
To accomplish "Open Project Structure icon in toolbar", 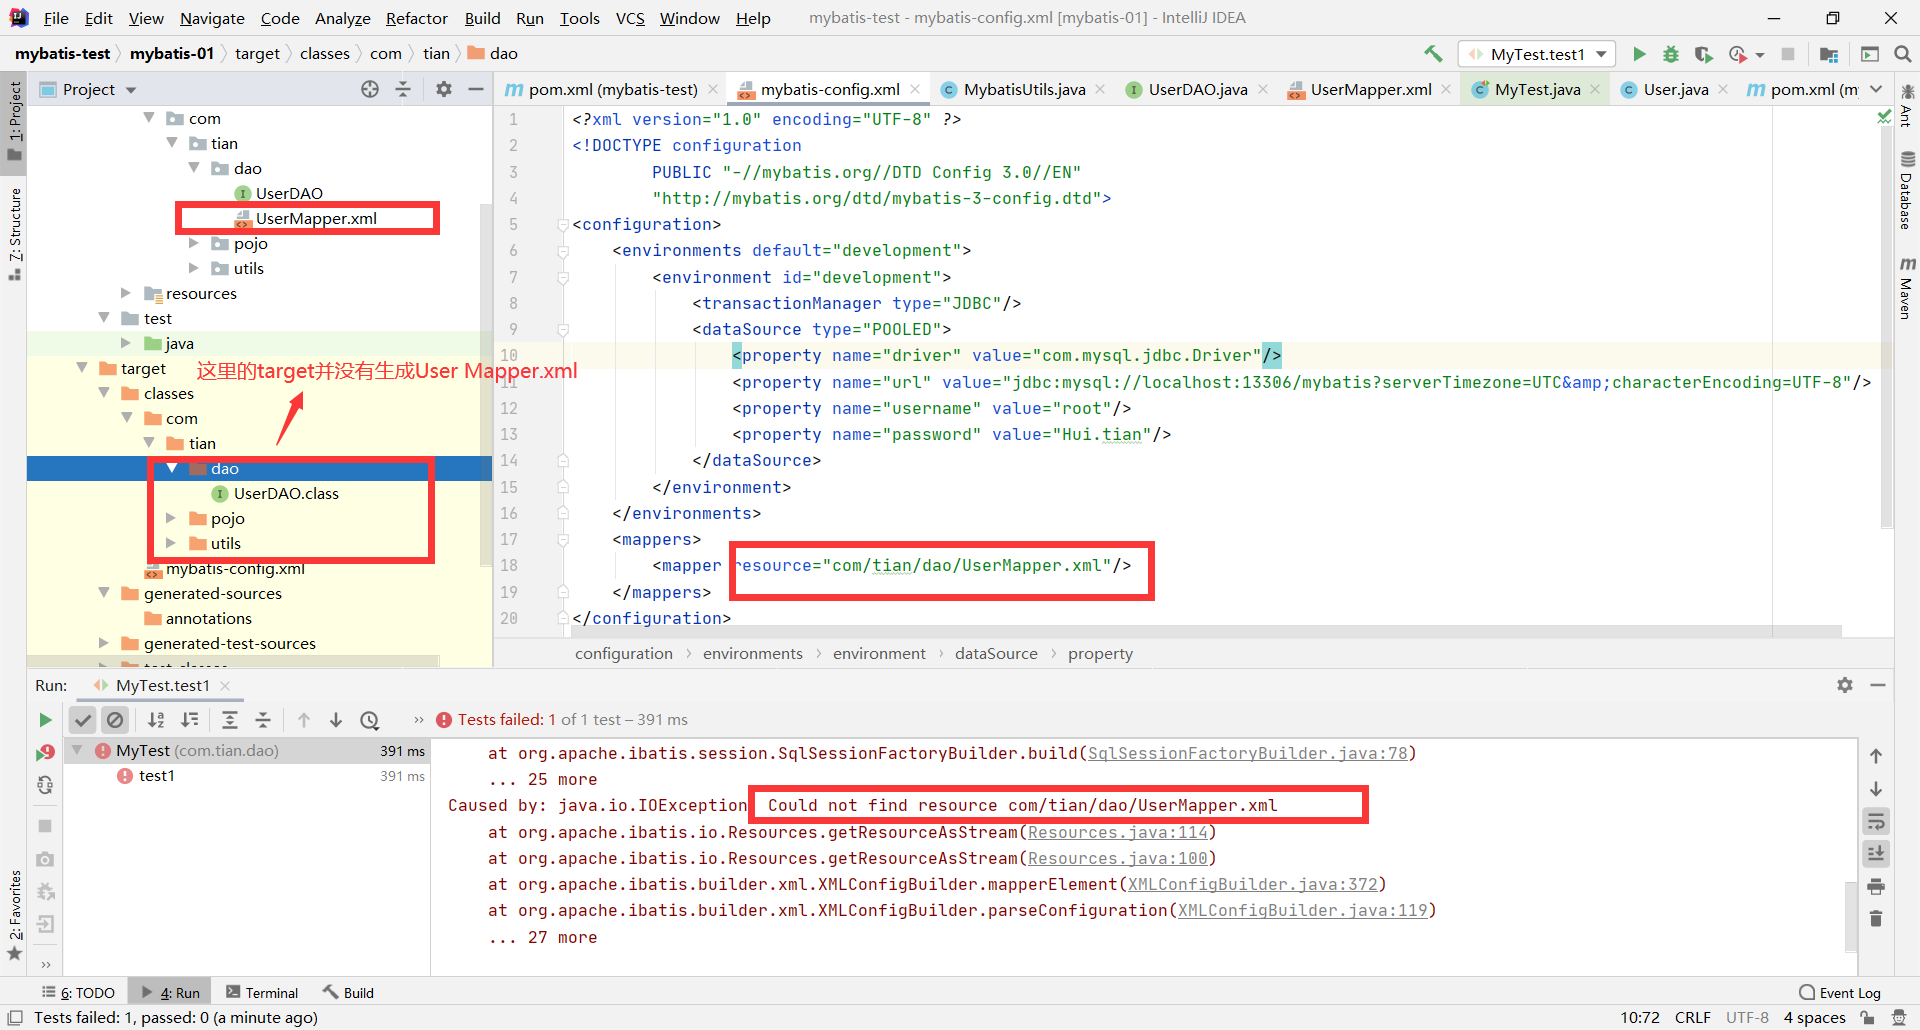I will [1829, 54].
